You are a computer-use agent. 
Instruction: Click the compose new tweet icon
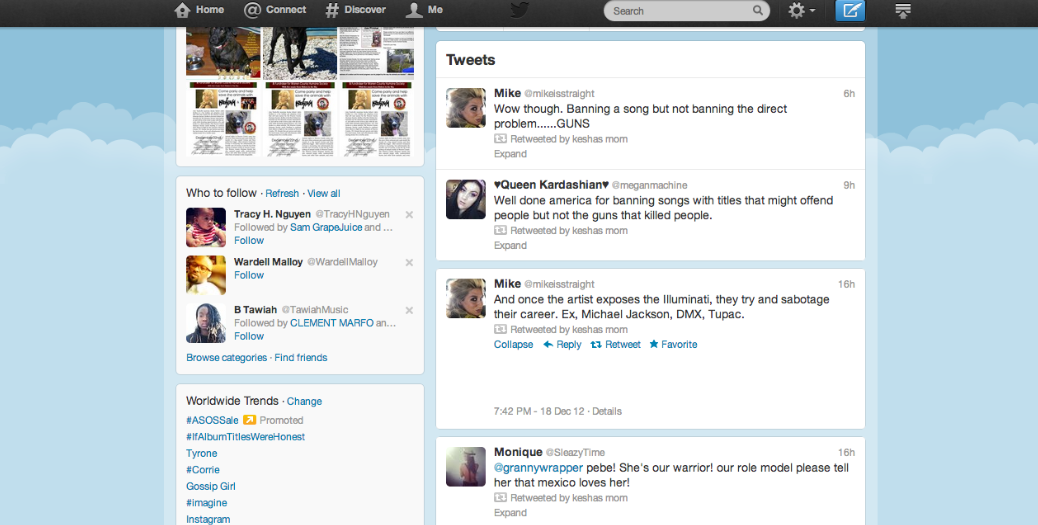pos(850,11)
